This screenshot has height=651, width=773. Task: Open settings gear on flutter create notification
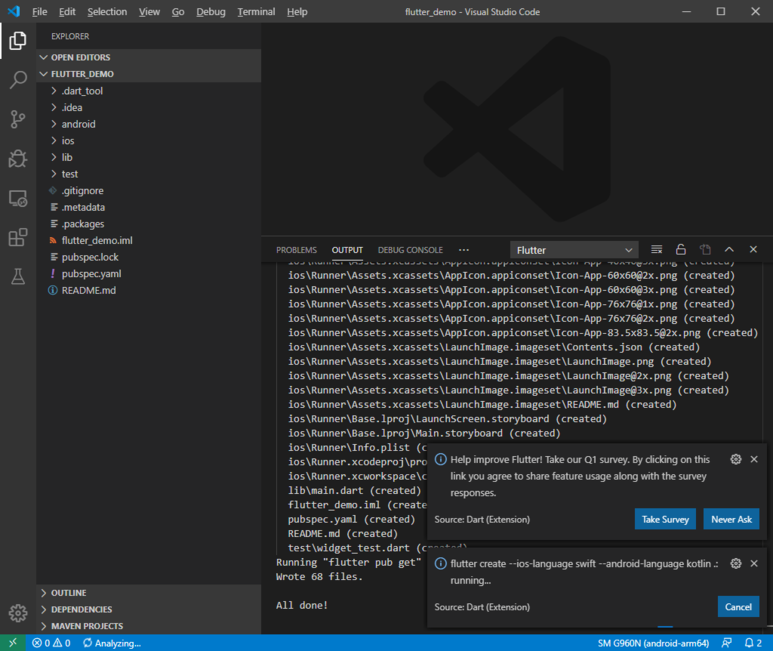736,563
